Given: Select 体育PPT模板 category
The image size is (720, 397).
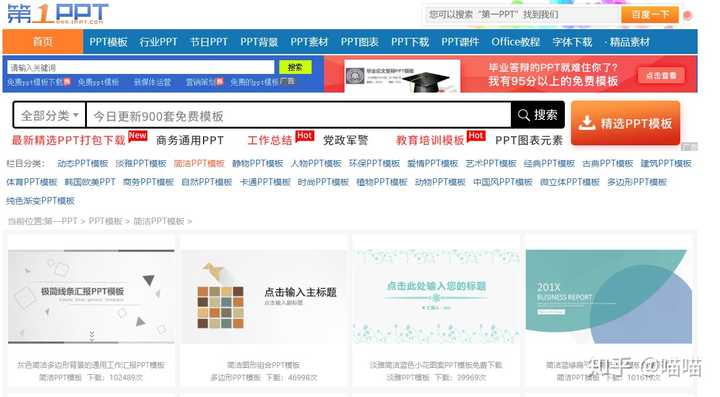Looking at the screenshot, I should pos(32,182).
